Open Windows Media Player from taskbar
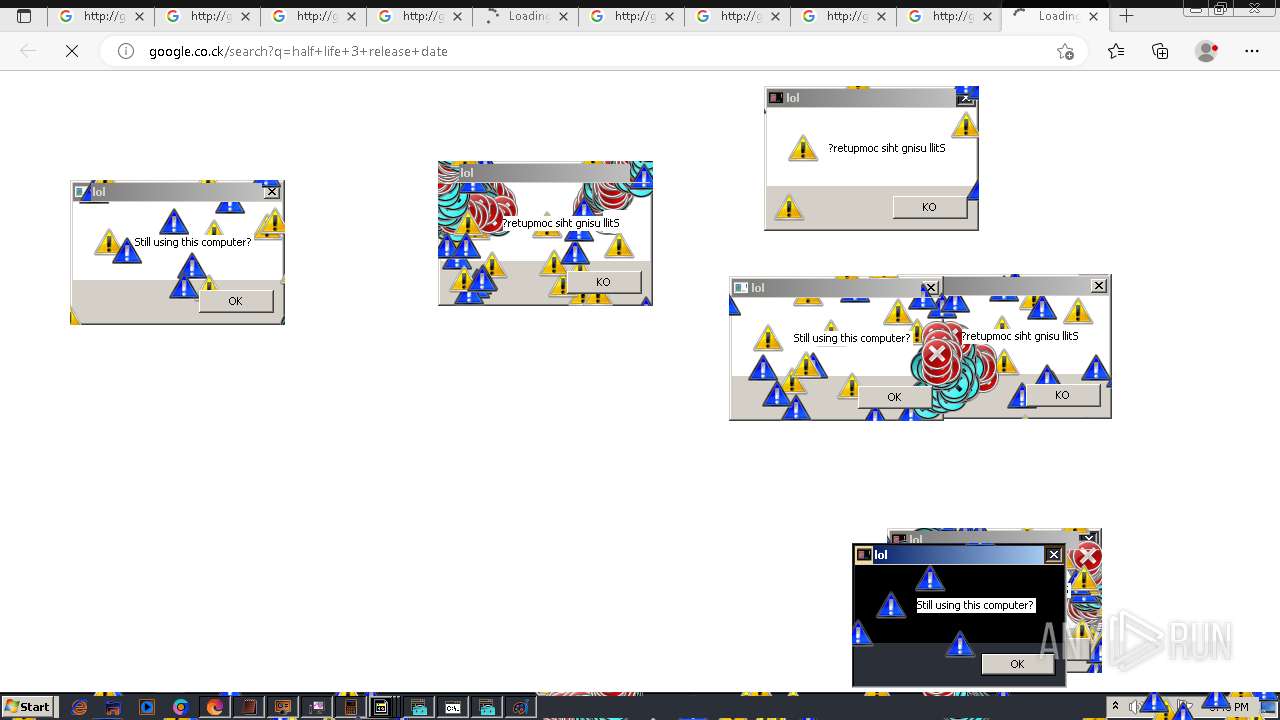 pyautogui.click(x=147, y=707)
